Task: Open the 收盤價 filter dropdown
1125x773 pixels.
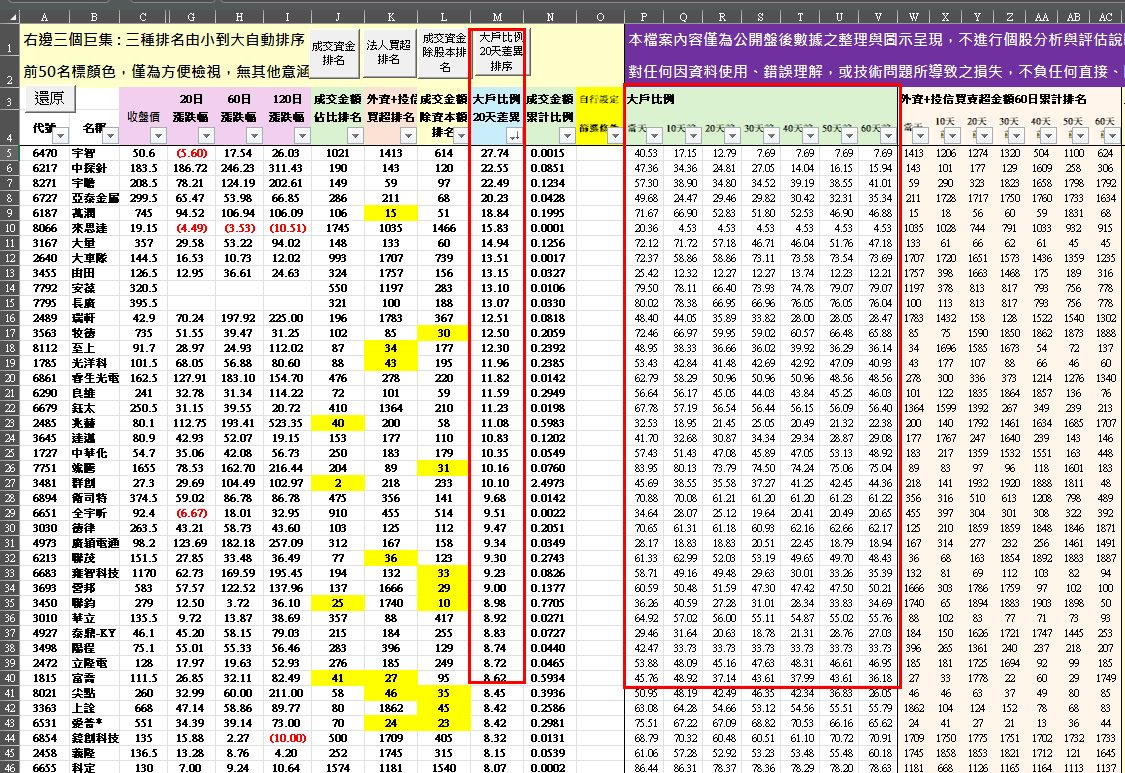Action: [159, 135]
